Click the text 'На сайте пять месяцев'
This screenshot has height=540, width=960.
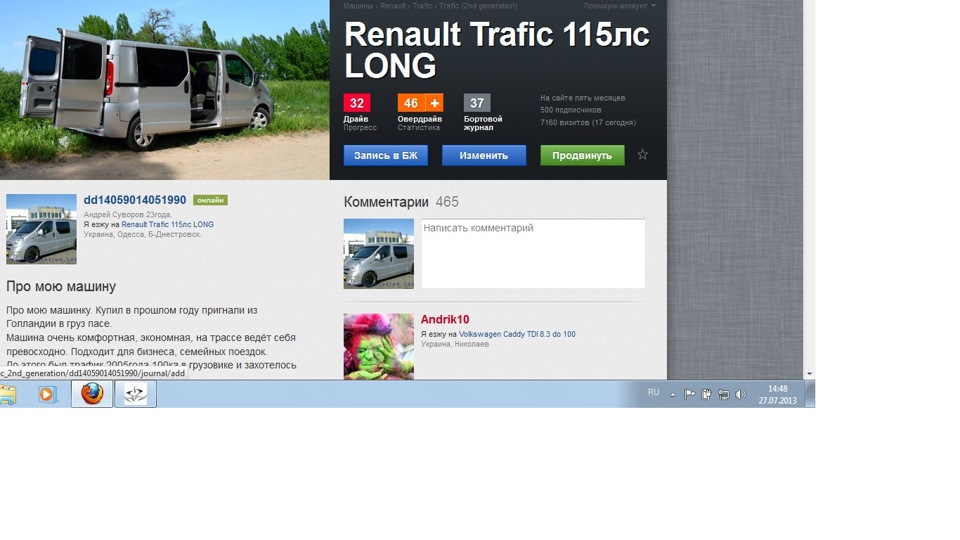click(x=582, y=98)
